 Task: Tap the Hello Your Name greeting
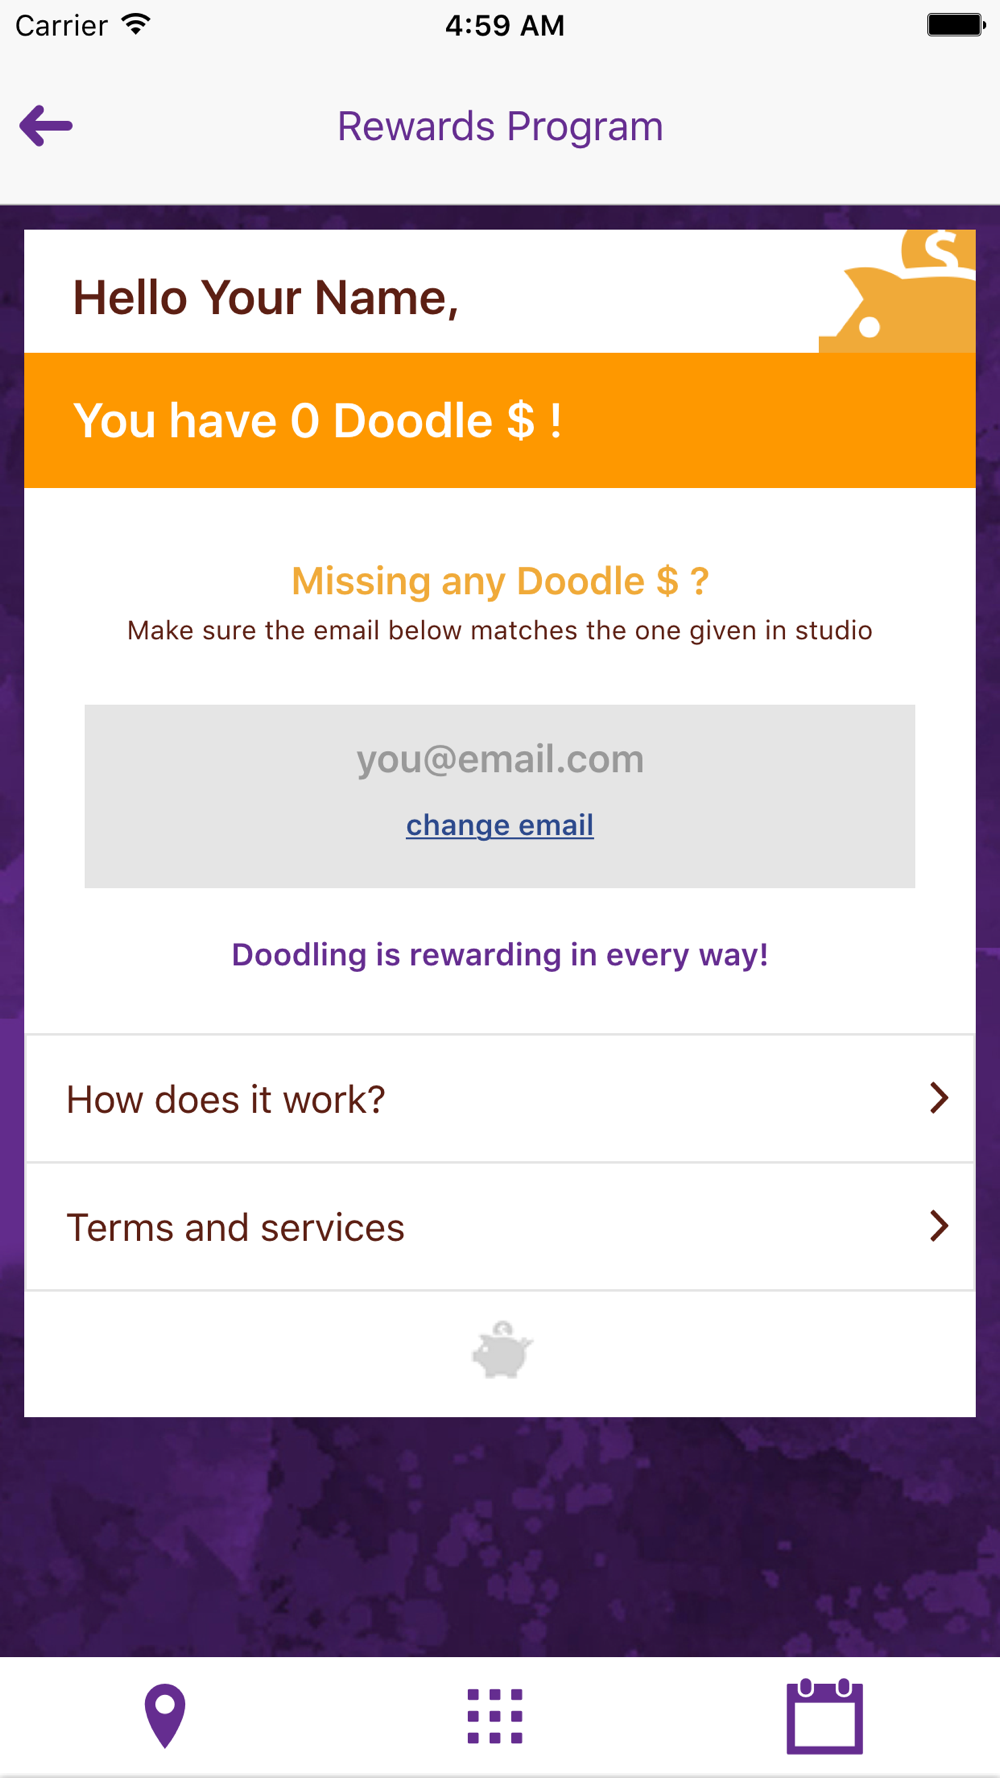(x=266, y=298)
